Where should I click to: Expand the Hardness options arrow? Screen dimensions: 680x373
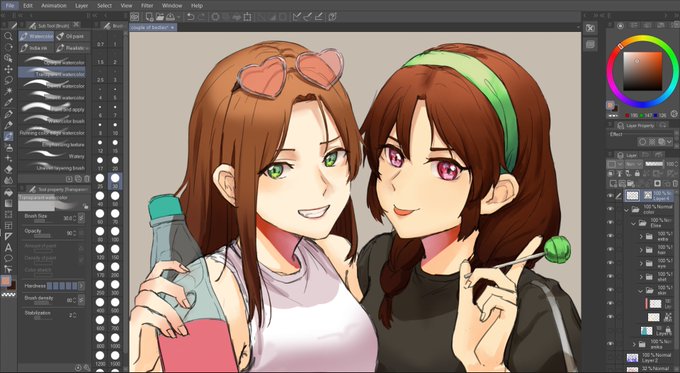[81, 286]
